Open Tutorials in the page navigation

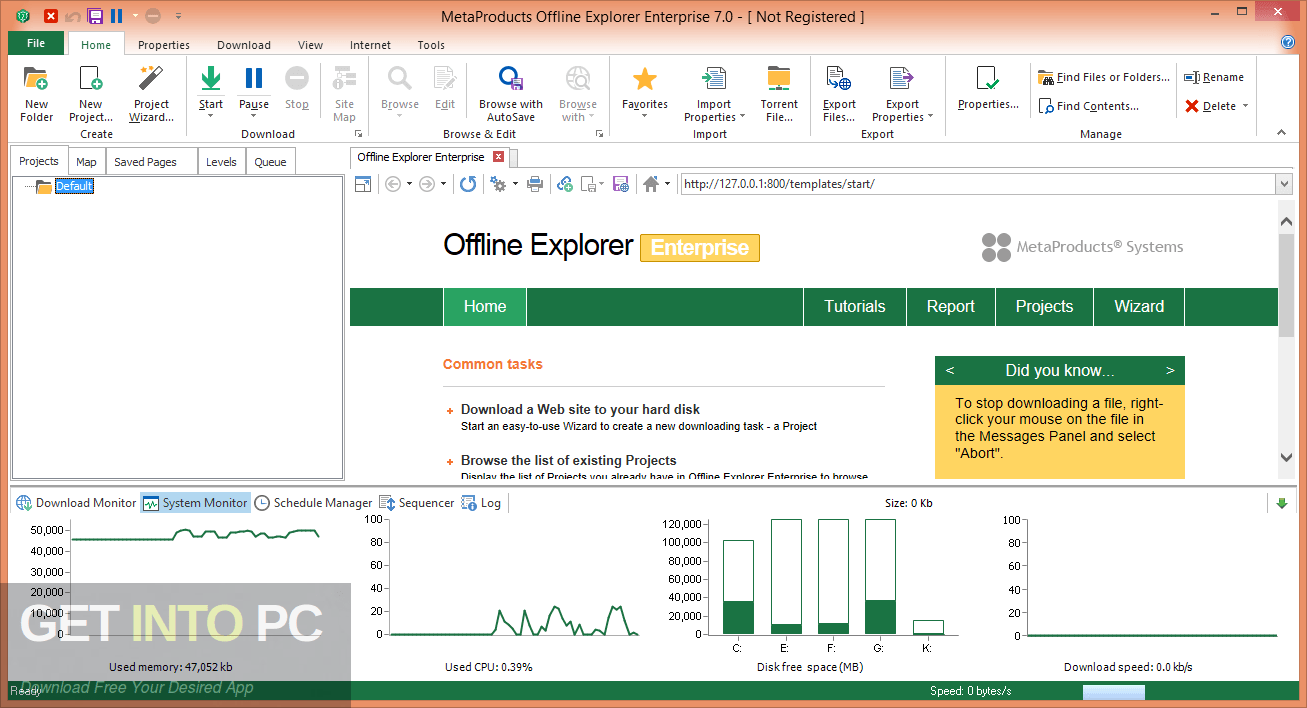(855, 307)
